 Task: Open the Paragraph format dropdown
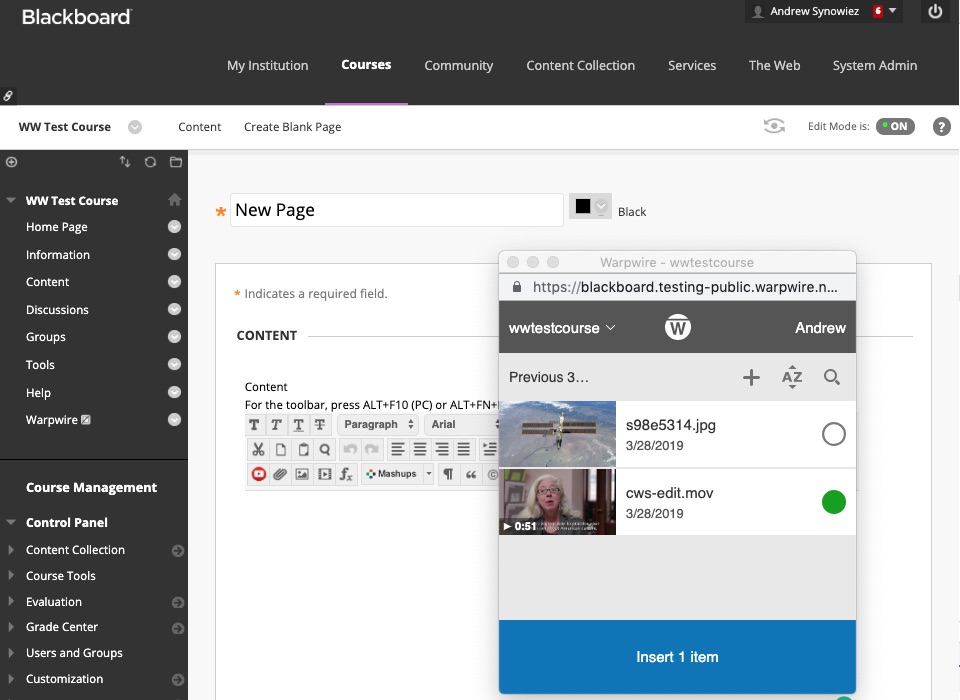coord(378,424)
